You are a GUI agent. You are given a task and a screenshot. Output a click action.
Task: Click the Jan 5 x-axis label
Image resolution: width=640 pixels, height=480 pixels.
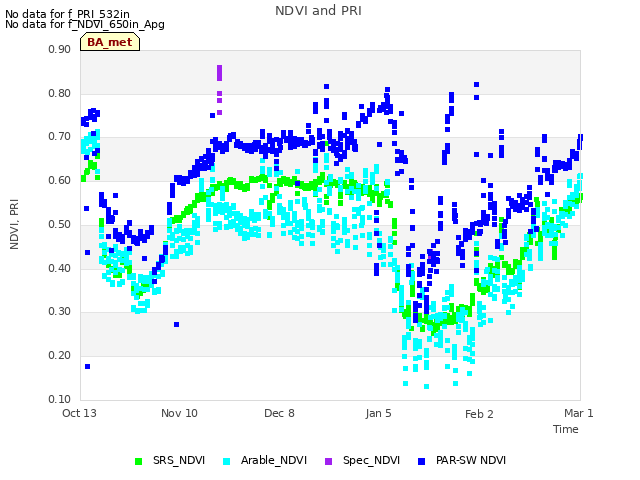click(x=378, y=413)
